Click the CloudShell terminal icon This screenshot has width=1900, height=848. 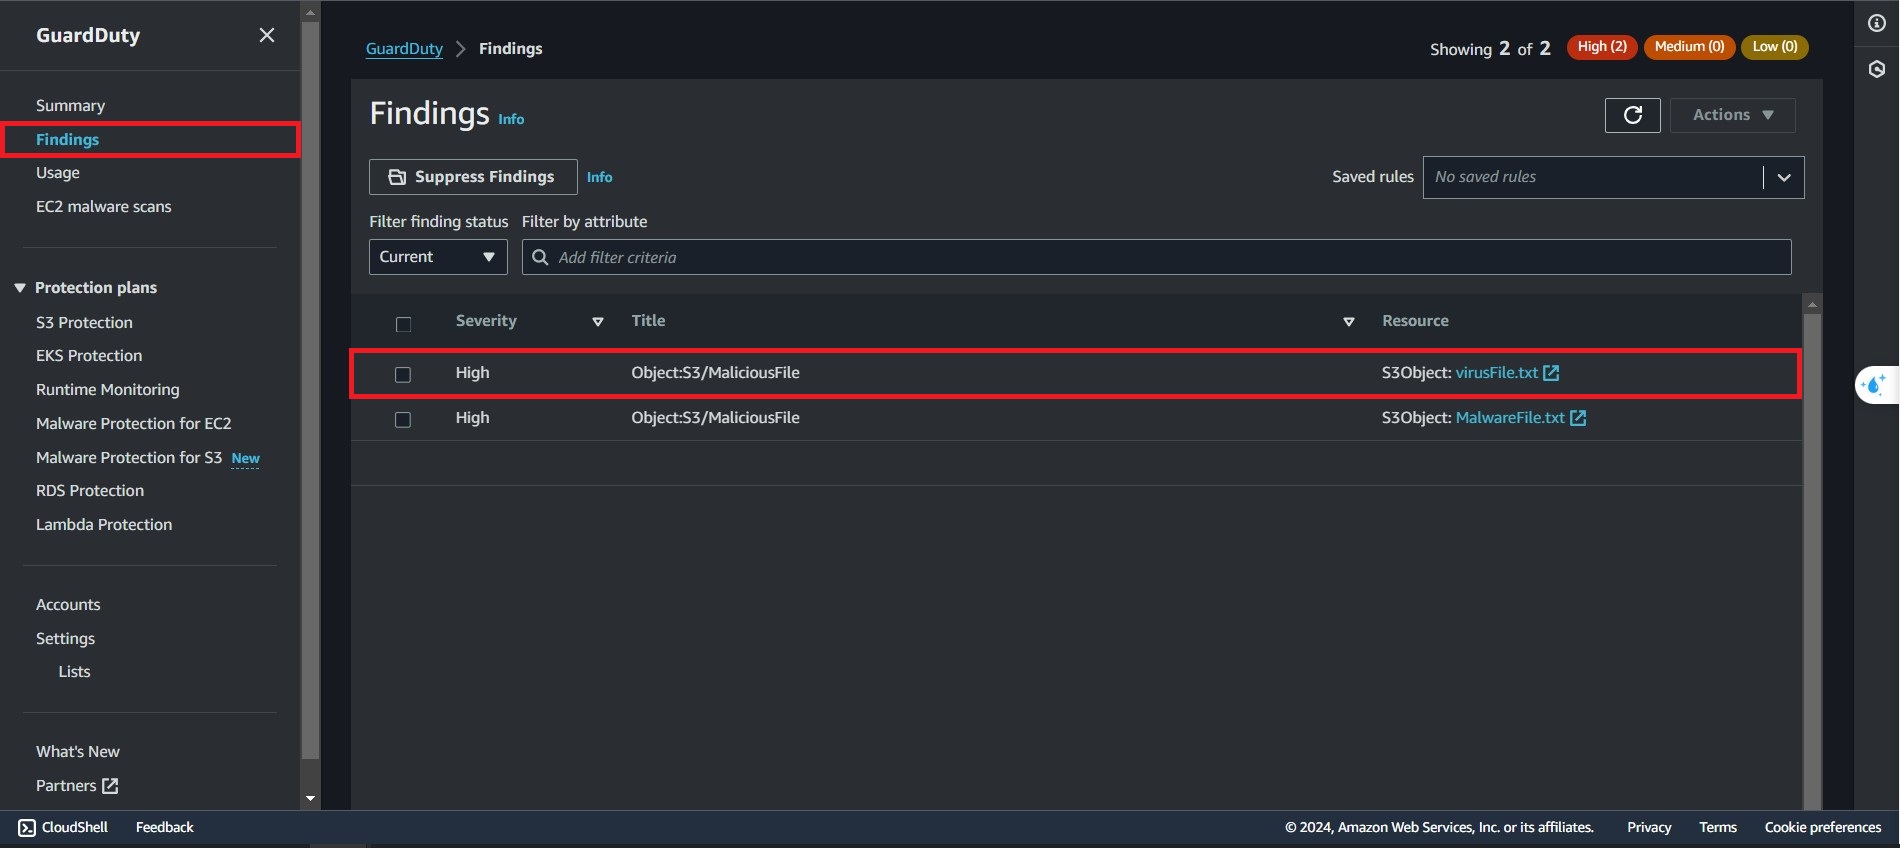pos(27,828)
